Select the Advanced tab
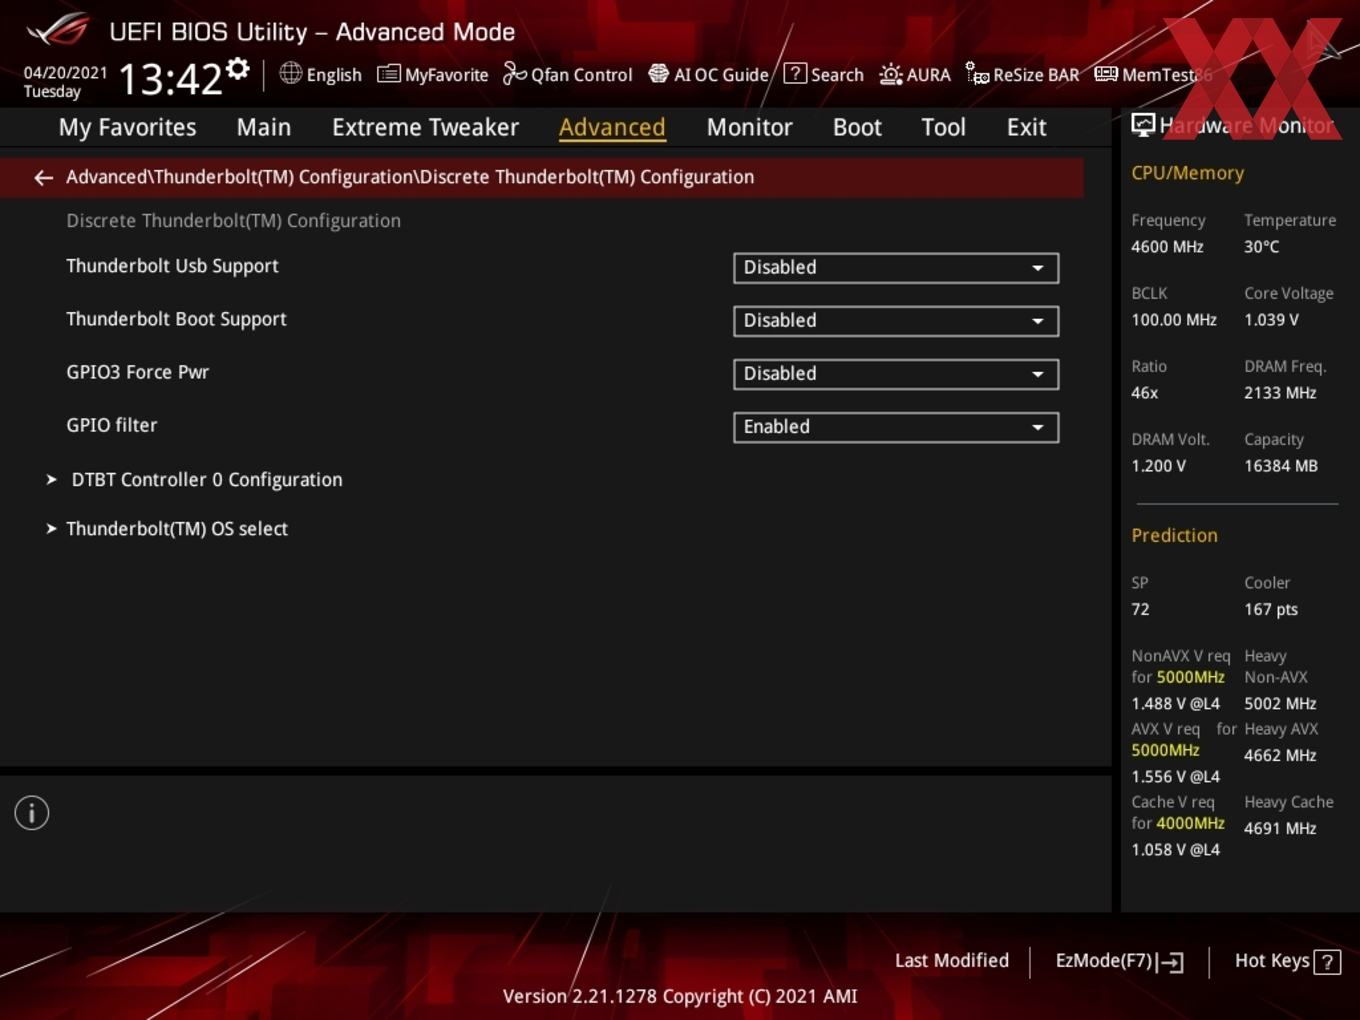 tap(612, 127)
